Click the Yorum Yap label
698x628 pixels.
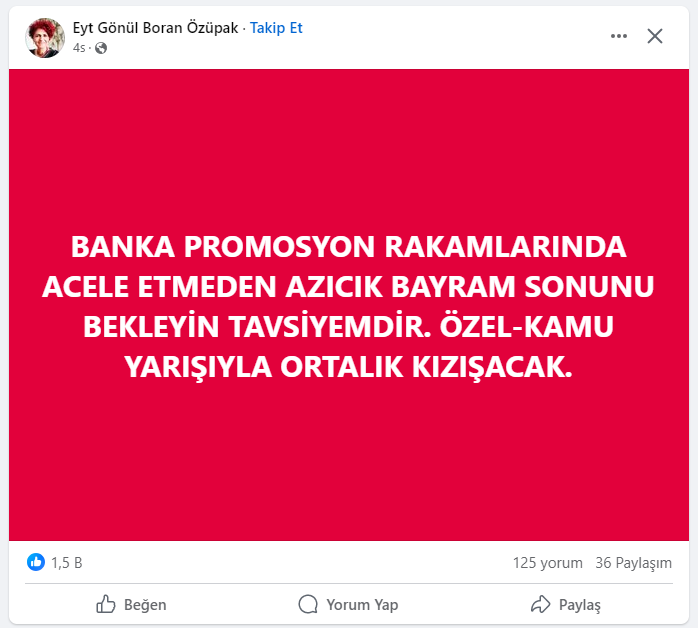tap(362, 604)
